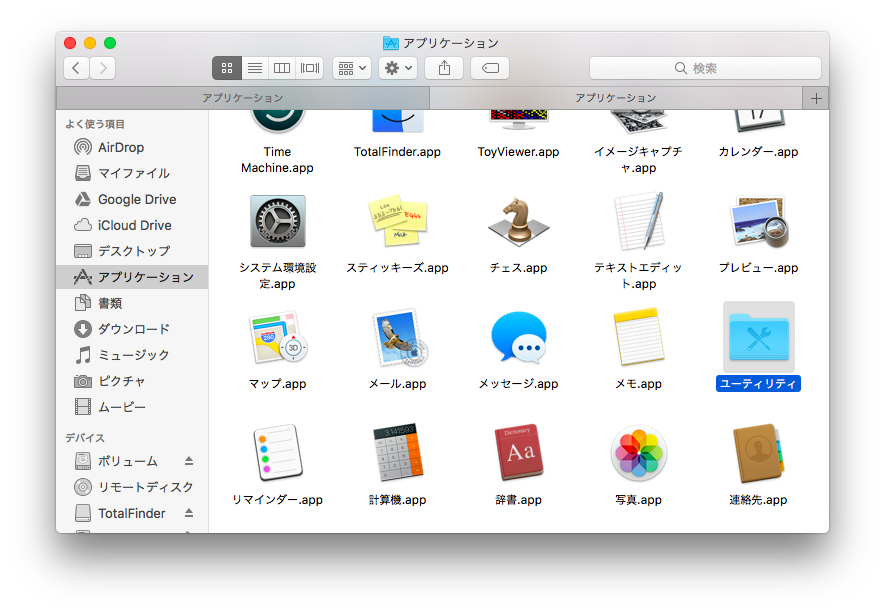Click the ユーティリティ folder label

758,384
